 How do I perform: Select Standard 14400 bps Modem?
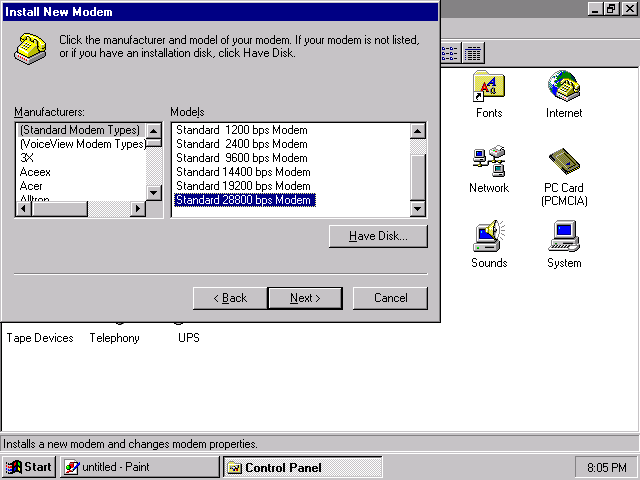pyautogui.click(x=243, y=172)
